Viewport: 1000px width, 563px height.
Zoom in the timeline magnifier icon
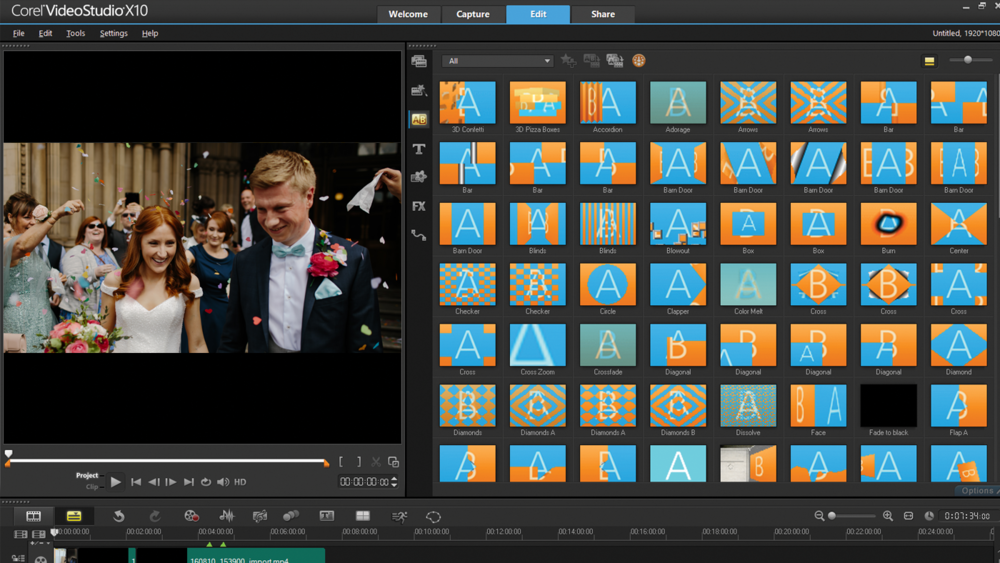[887, 516]
